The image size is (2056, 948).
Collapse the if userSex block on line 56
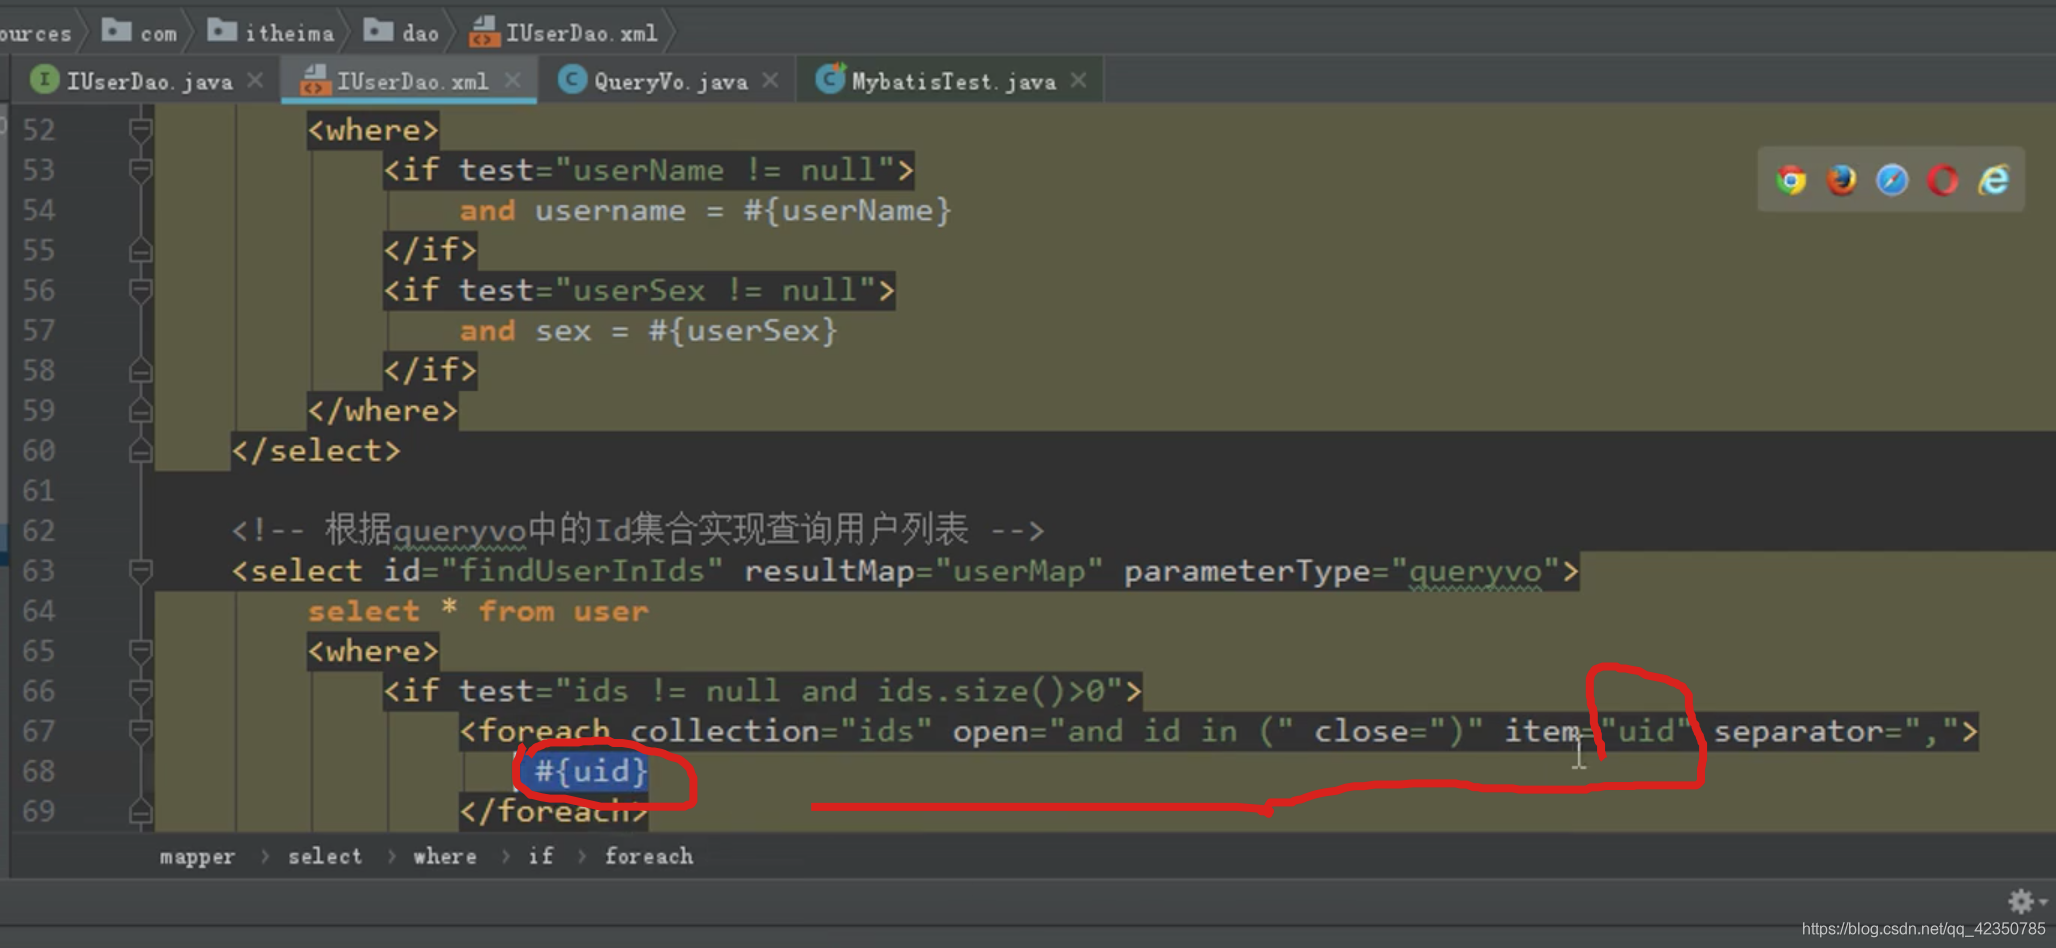point(140,290)
